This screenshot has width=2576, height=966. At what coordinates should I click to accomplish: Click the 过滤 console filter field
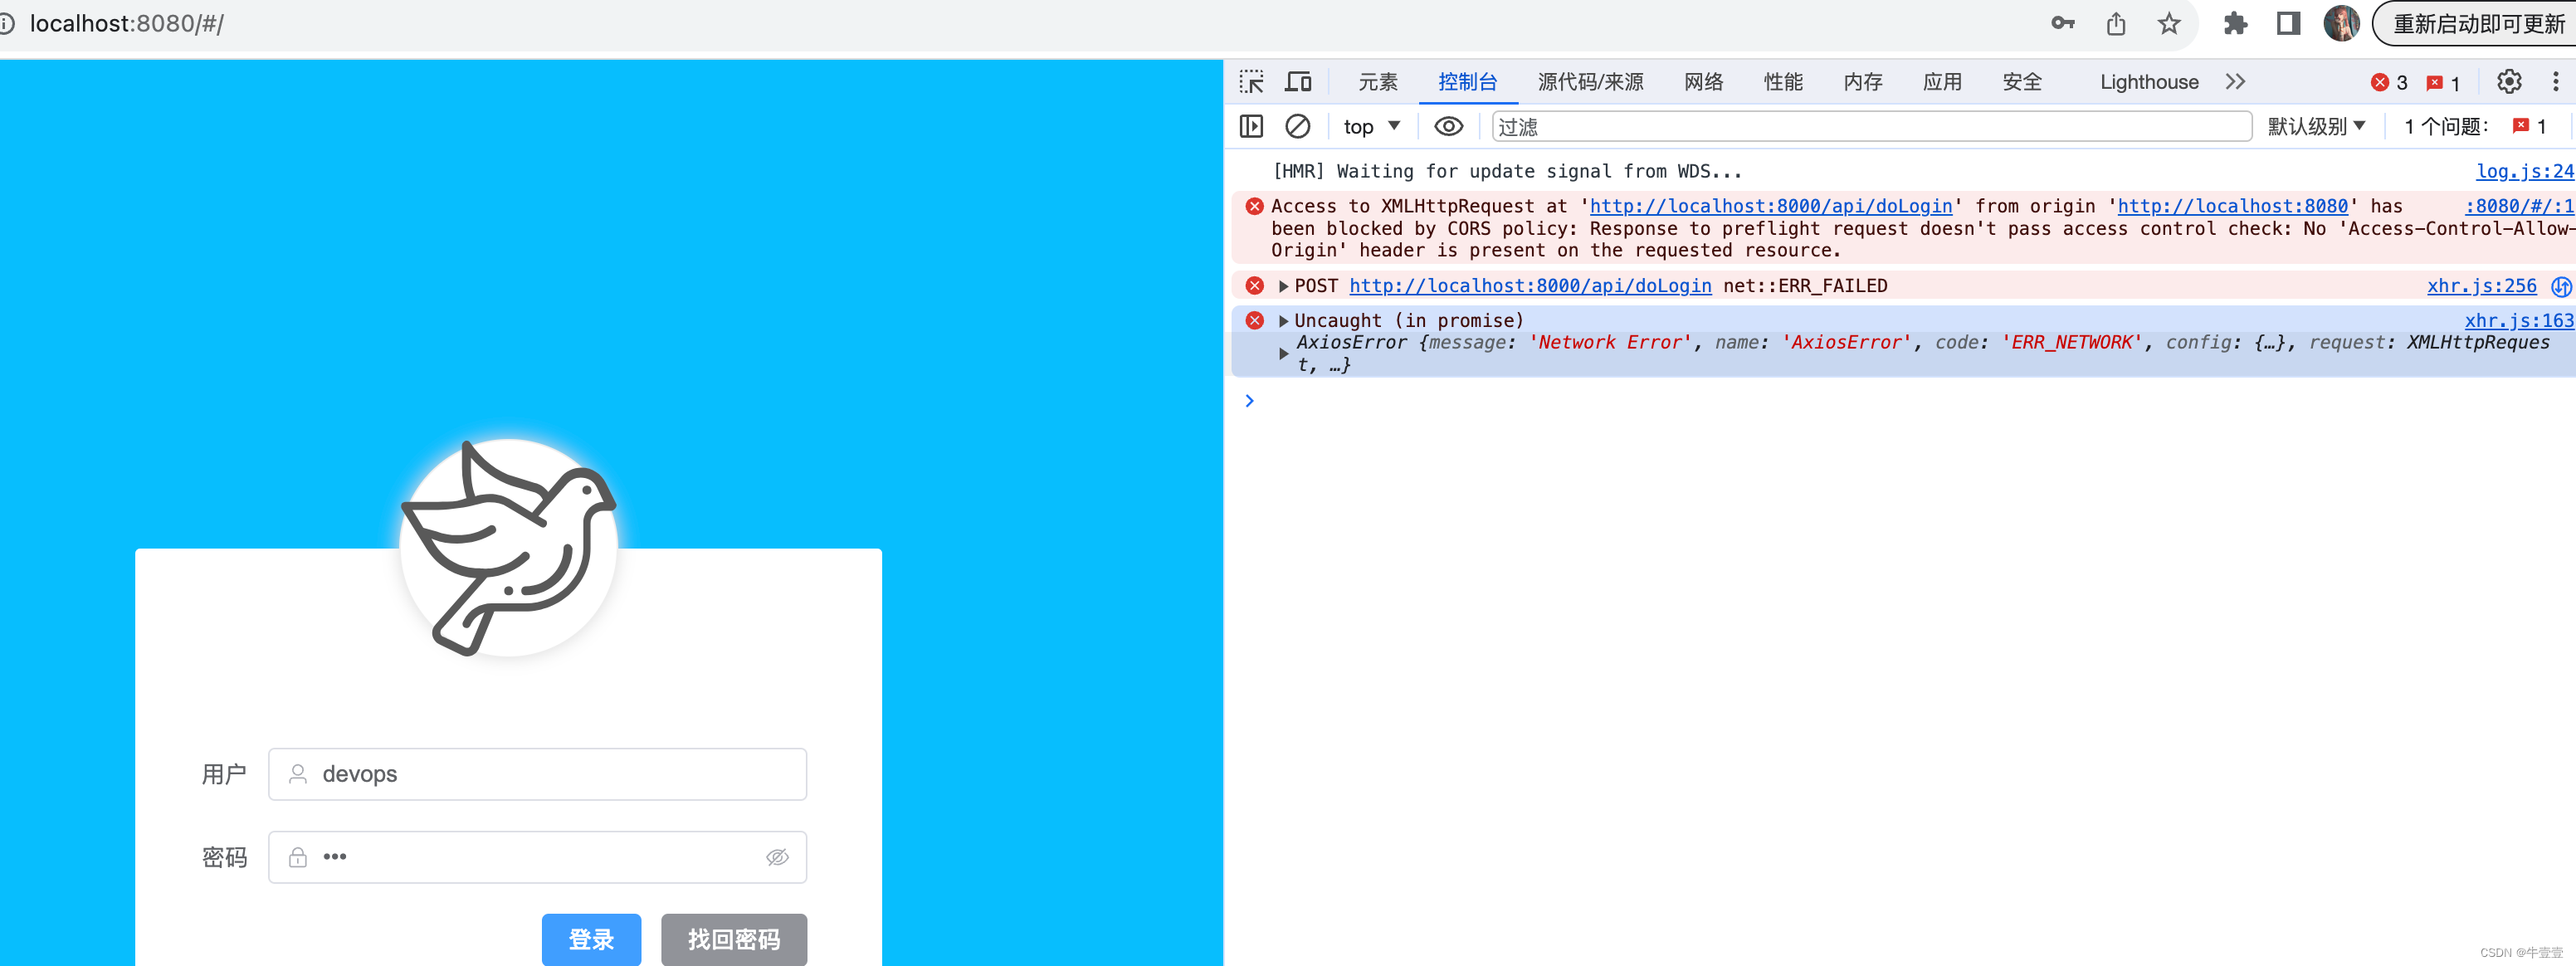1870,126
